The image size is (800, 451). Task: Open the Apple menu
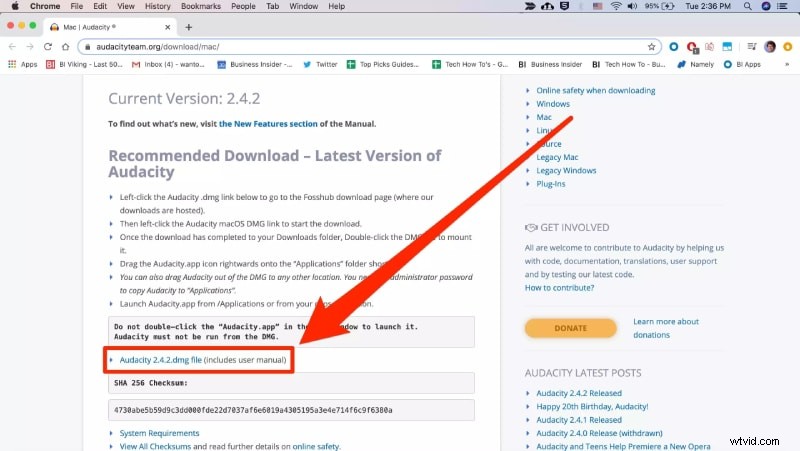15,6
